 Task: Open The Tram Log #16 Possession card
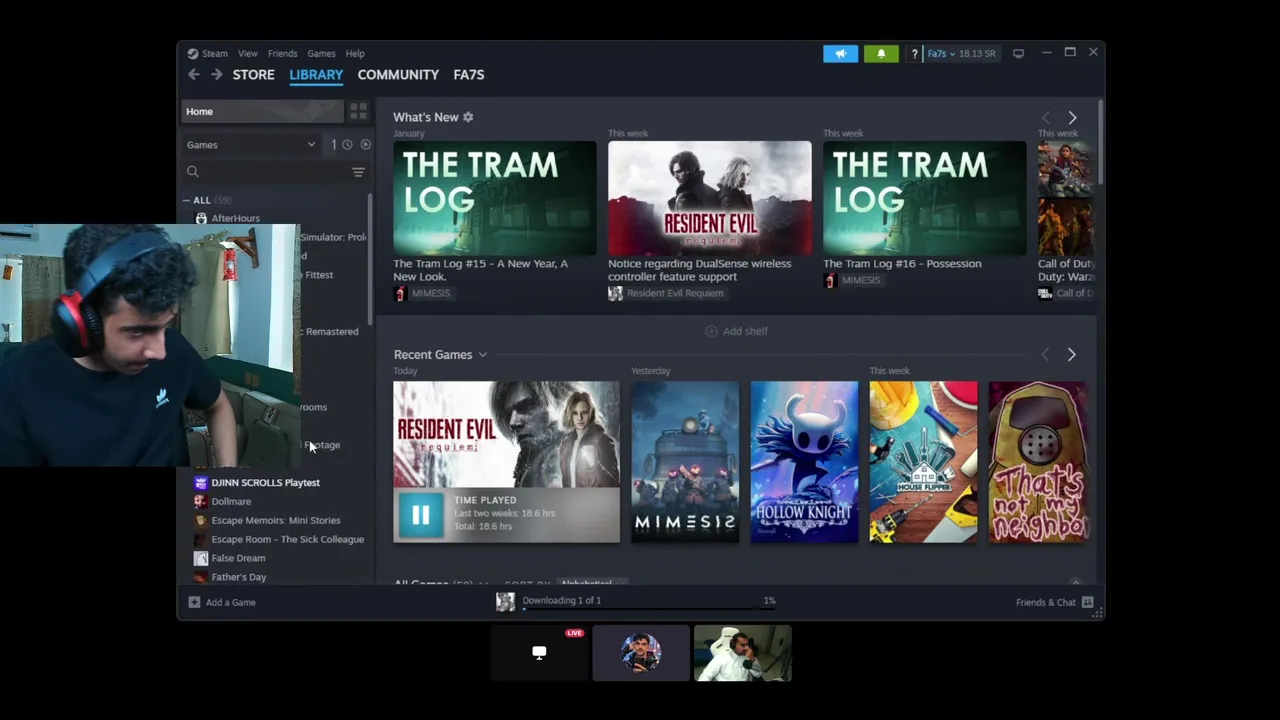[925, 198]
